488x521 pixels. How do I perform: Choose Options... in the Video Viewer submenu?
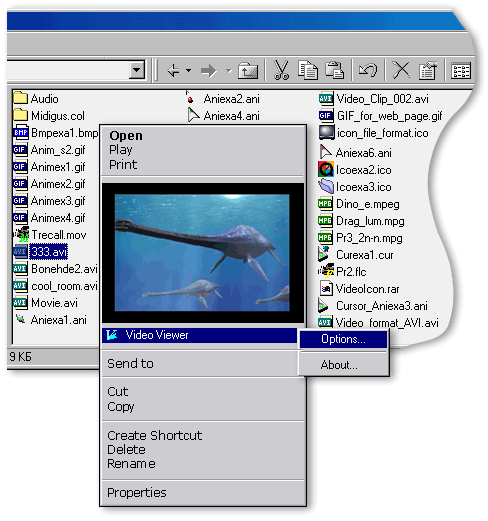[343, 339]
